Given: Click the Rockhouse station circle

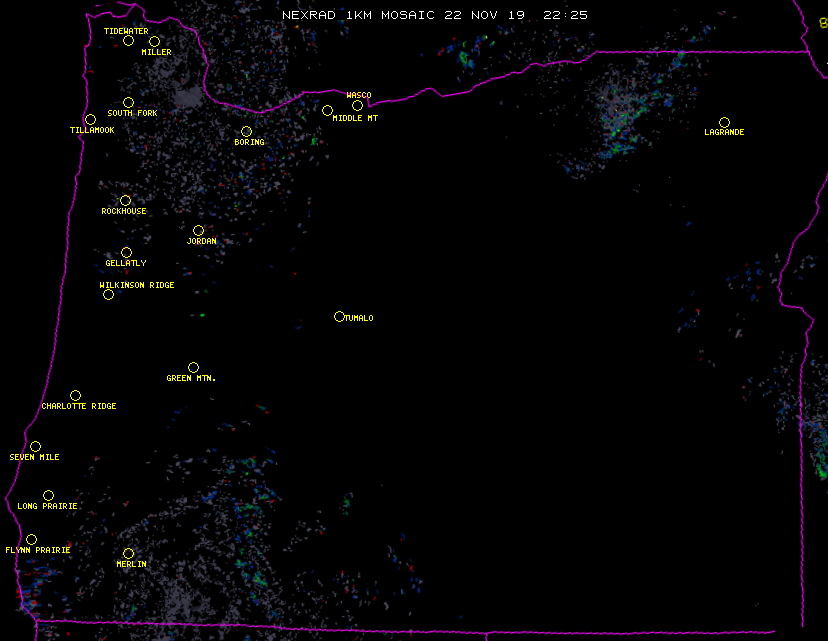Looking at the screenshot, I should point(125,201).
